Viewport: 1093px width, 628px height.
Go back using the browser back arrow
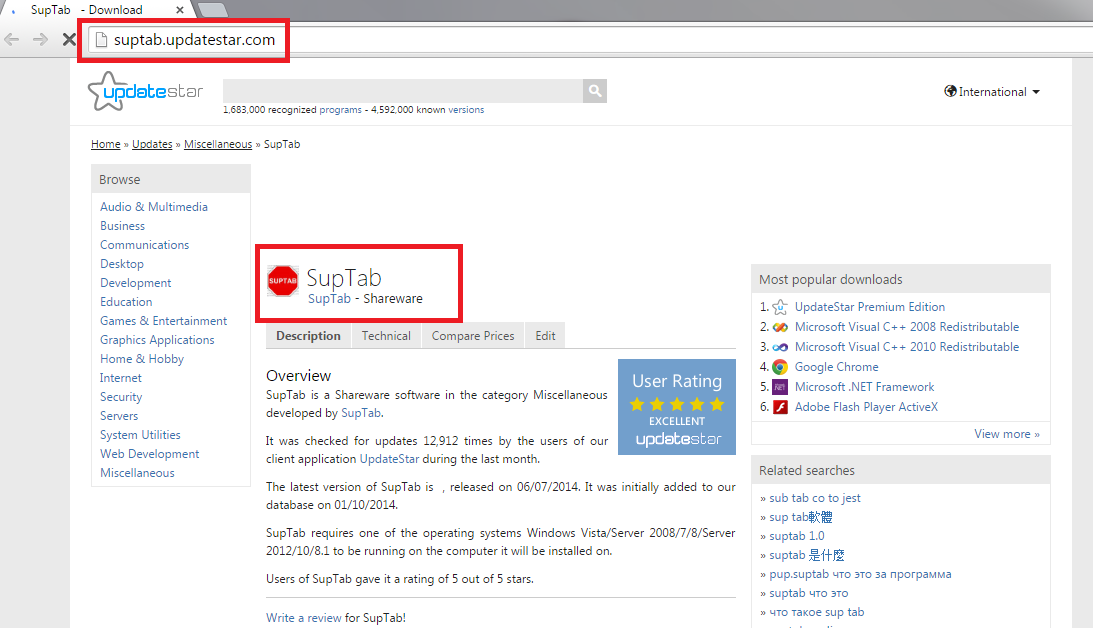point(13,40)
